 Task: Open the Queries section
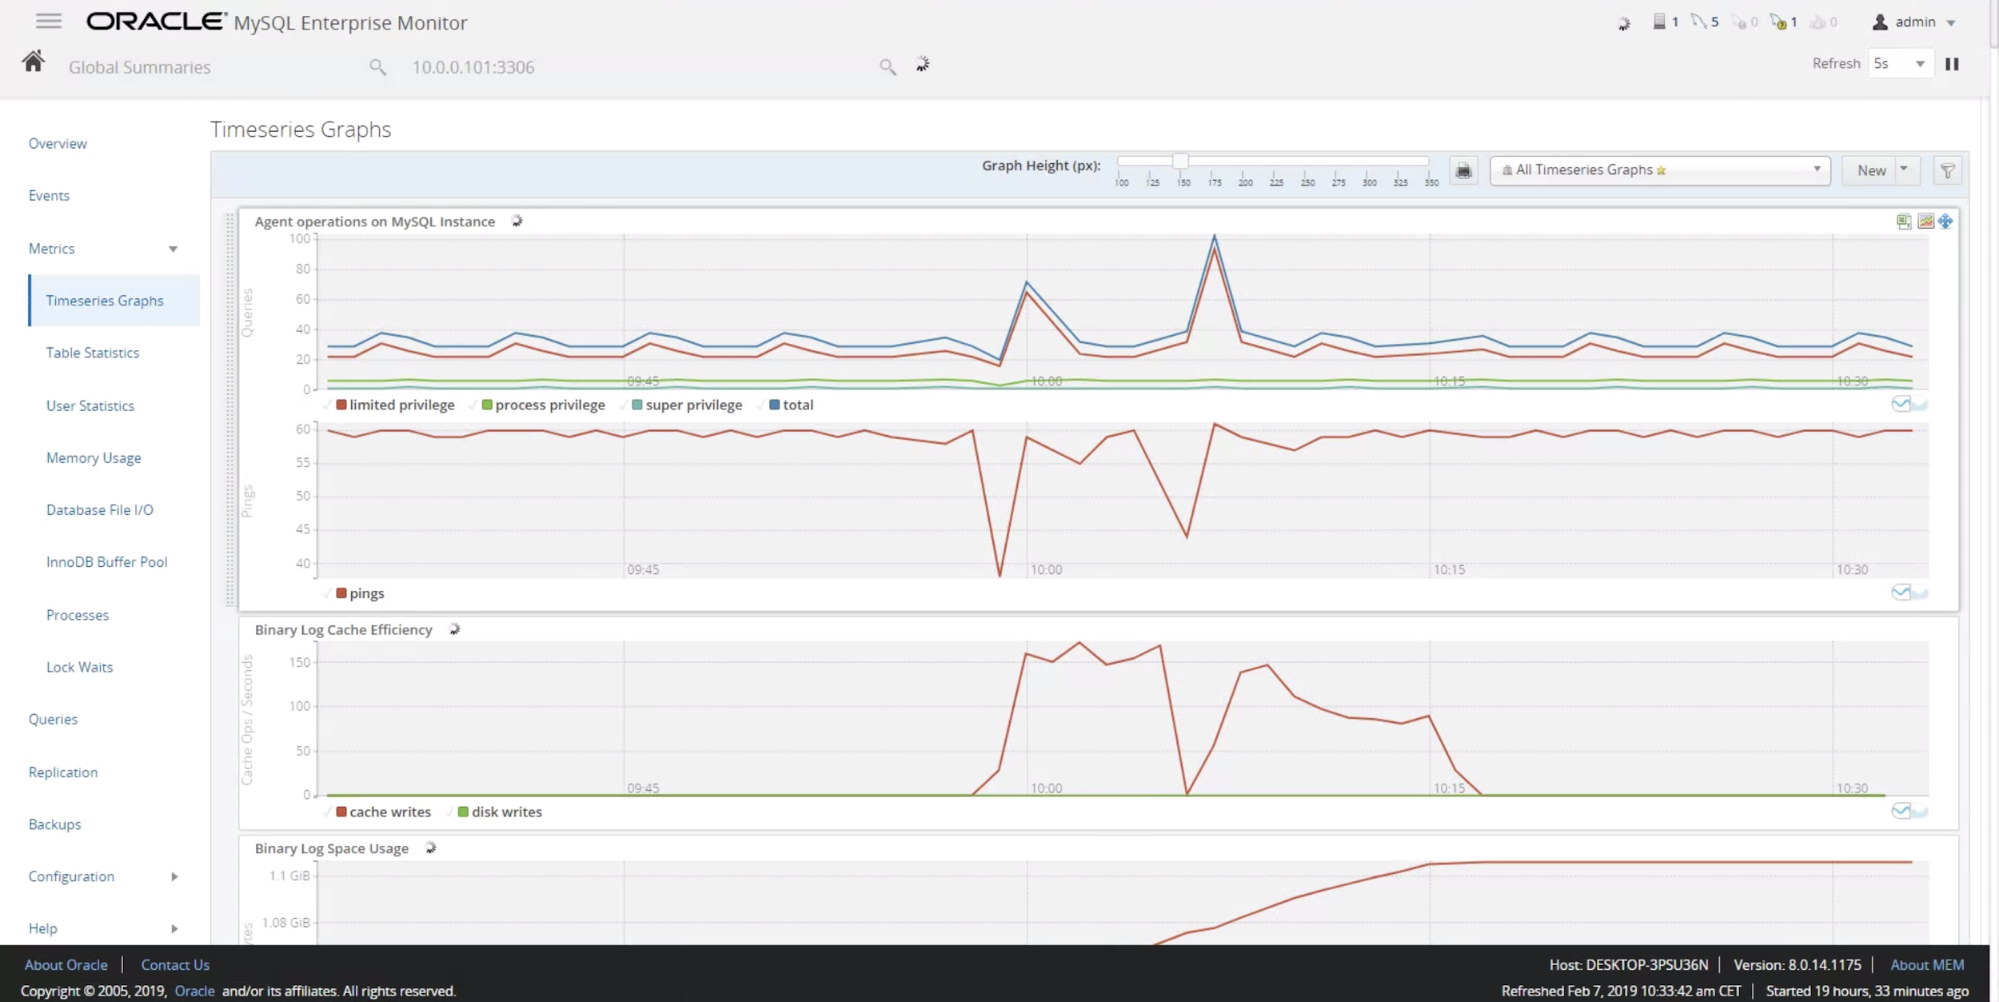point(53,720)
